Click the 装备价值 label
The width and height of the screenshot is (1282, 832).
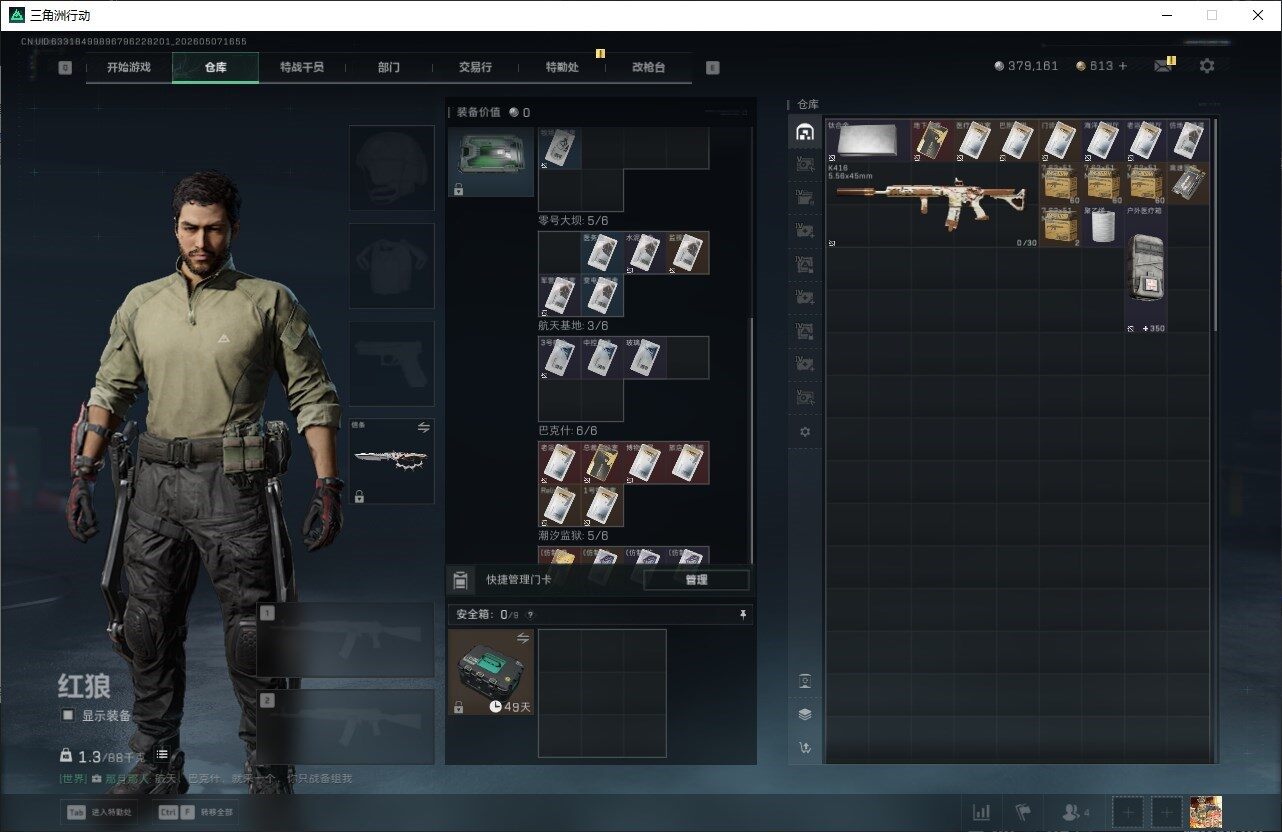pos(478,113)
